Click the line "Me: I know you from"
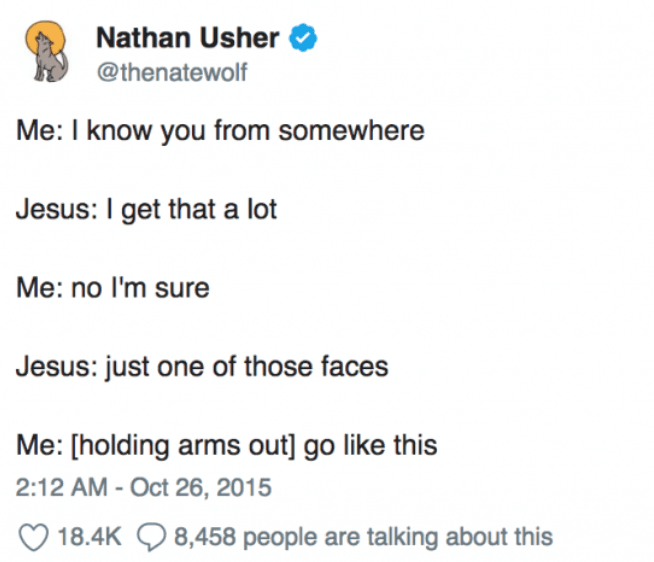 [x=143, y=131]
